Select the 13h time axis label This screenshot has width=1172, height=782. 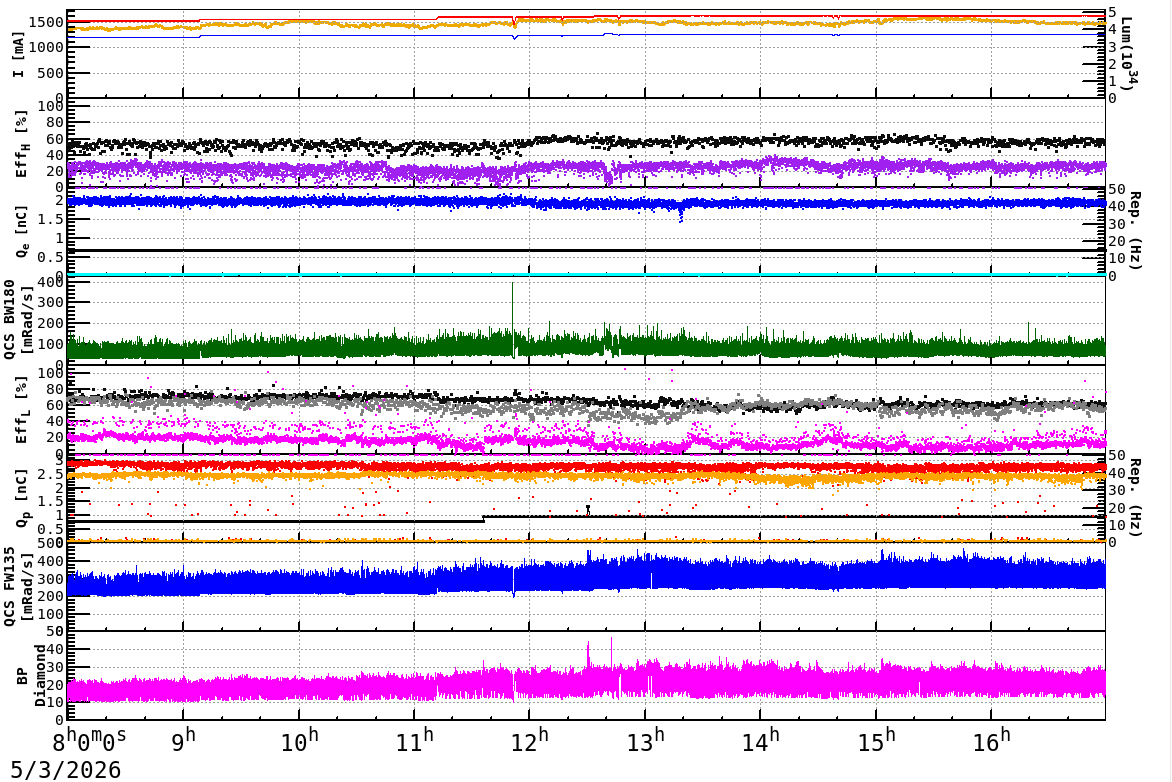tap(644, 740)
